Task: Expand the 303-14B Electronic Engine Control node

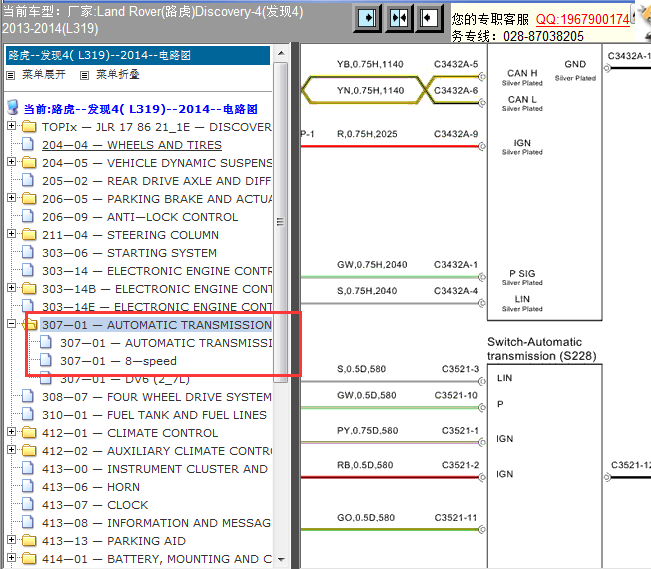Action: point(12,287)
